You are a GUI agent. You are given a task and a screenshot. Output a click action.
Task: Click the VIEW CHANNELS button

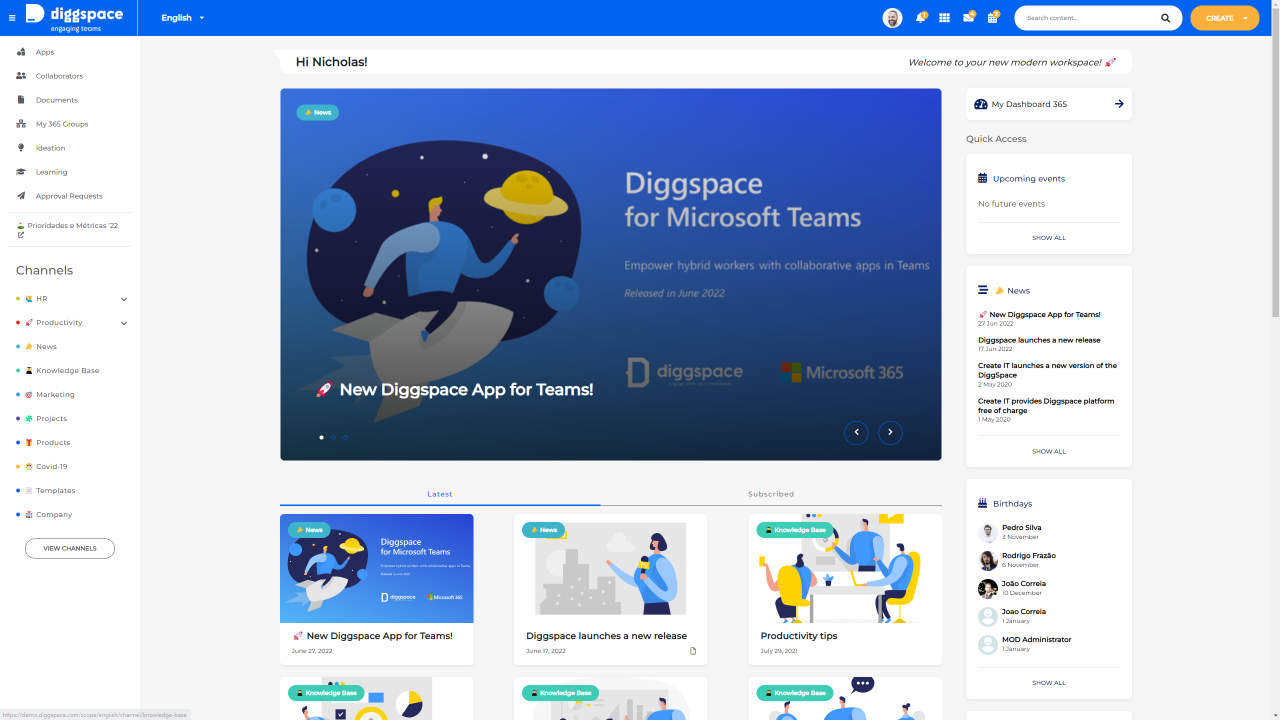pos(70,548)
